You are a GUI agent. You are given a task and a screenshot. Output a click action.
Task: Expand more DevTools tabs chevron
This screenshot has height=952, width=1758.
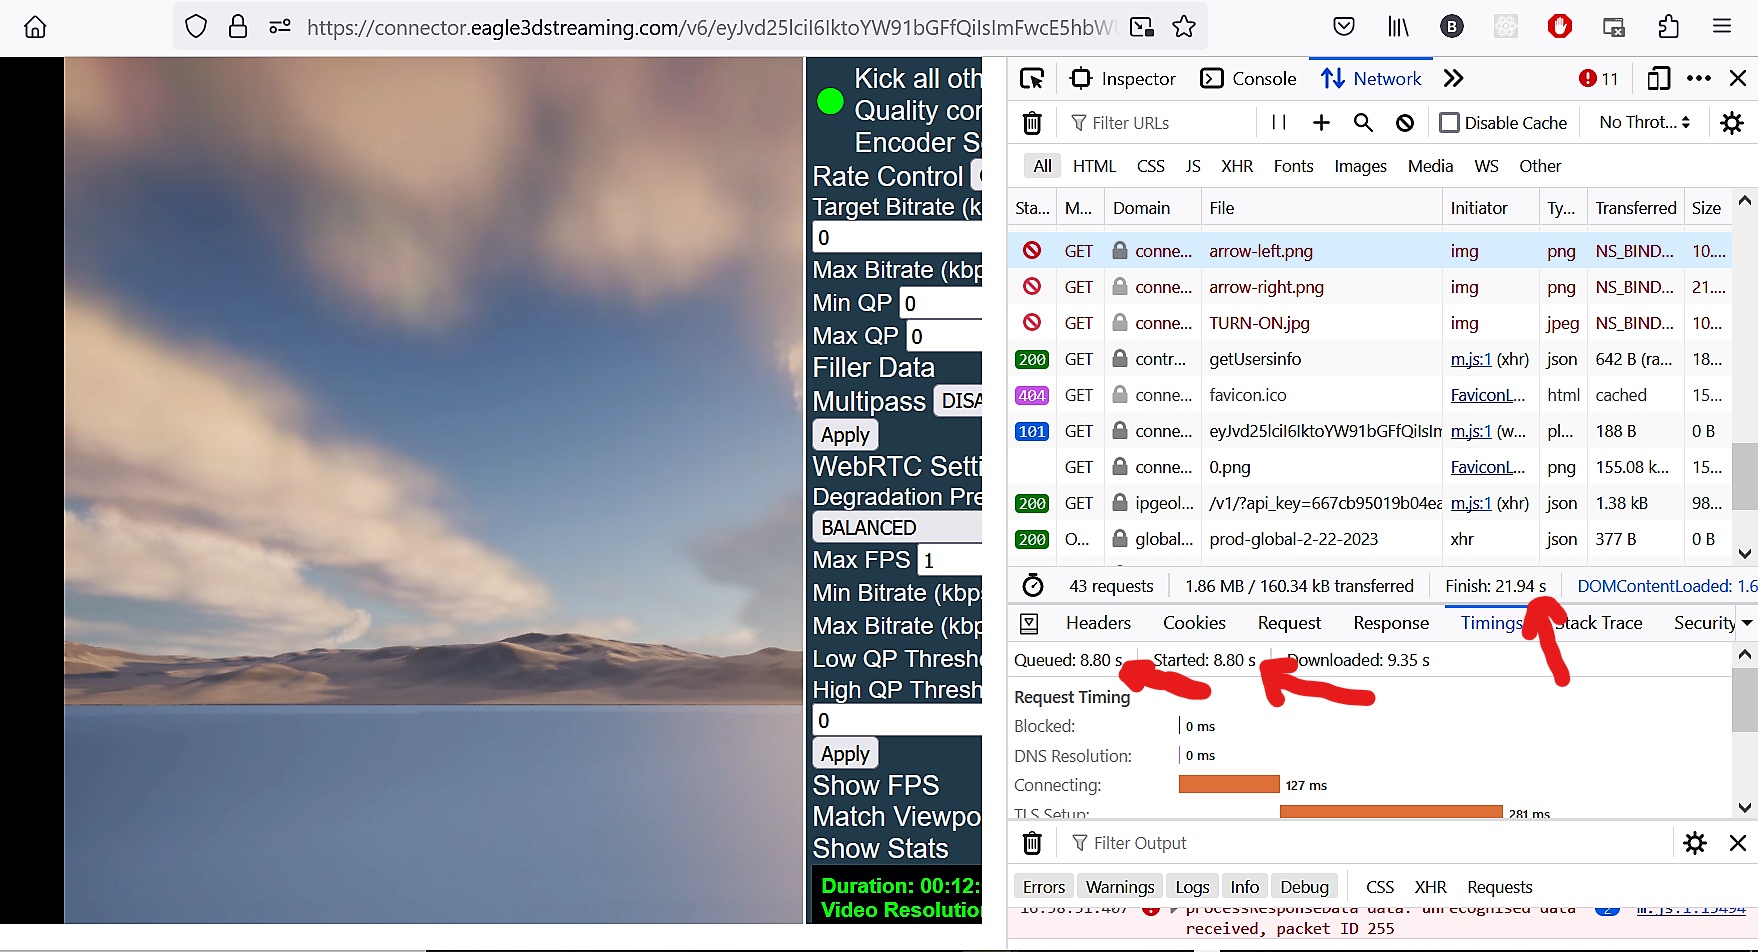[1454, 79]
